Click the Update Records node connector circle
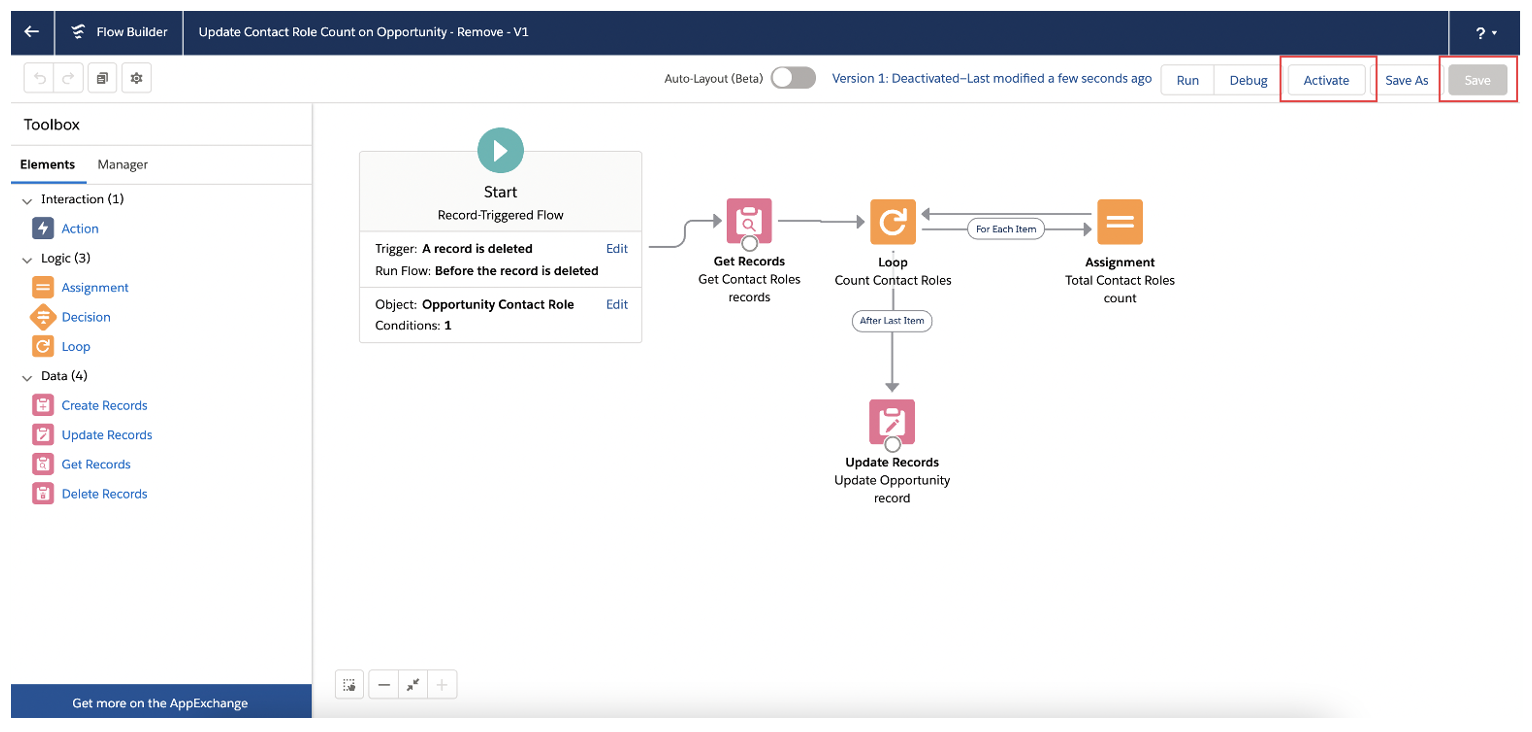 coord(892,444)
